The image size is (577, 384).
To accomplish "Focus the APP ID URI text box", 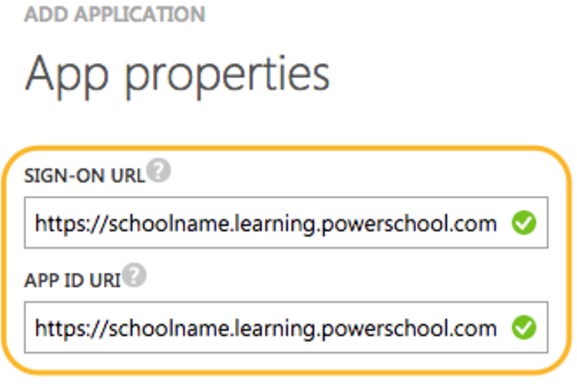I will pyautogui.click(x=286, y=327).
